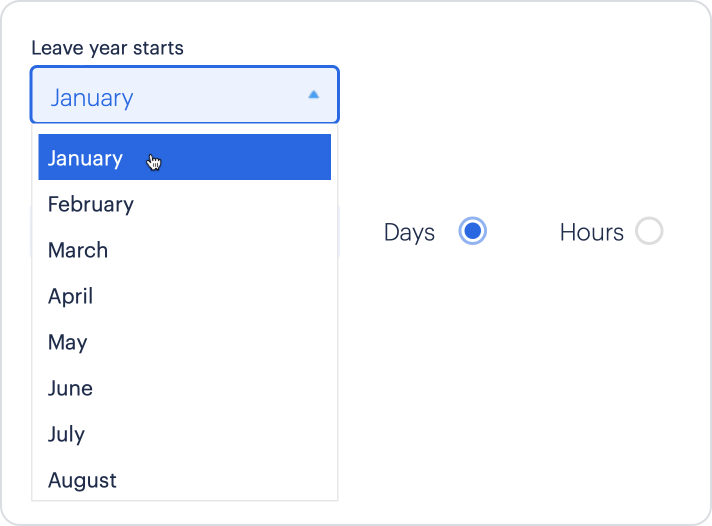The width and height of the screenshot is (712, 526).
Task: Click the Hours label text
Action: tap(592, 232)
